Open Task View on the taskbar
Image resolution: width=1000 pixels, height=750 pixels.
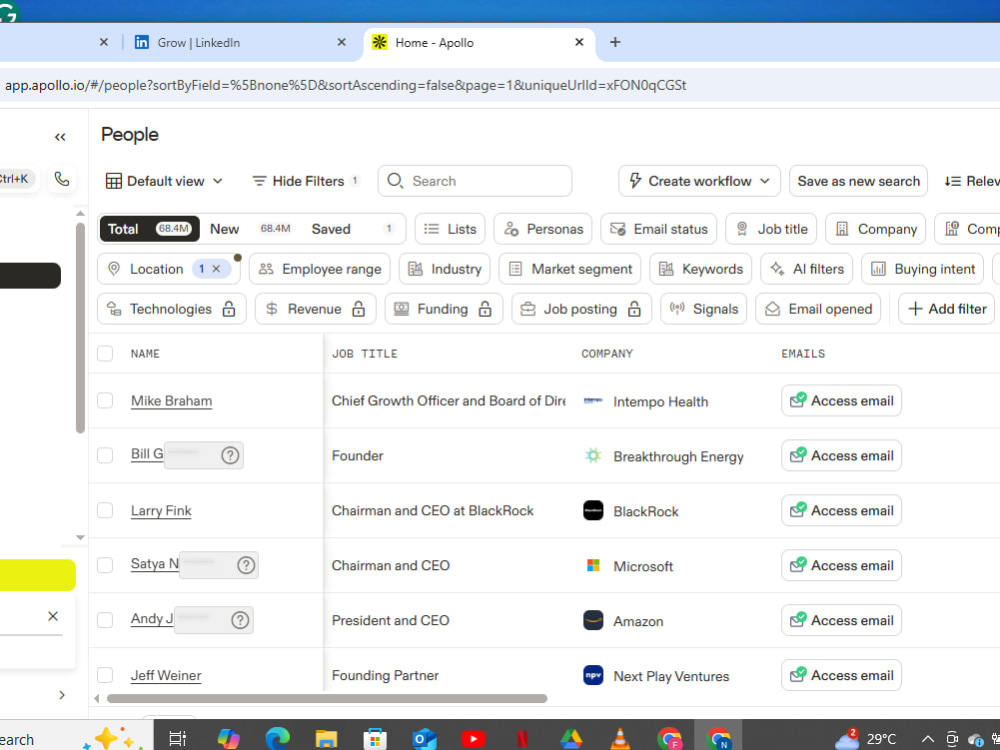177,739
